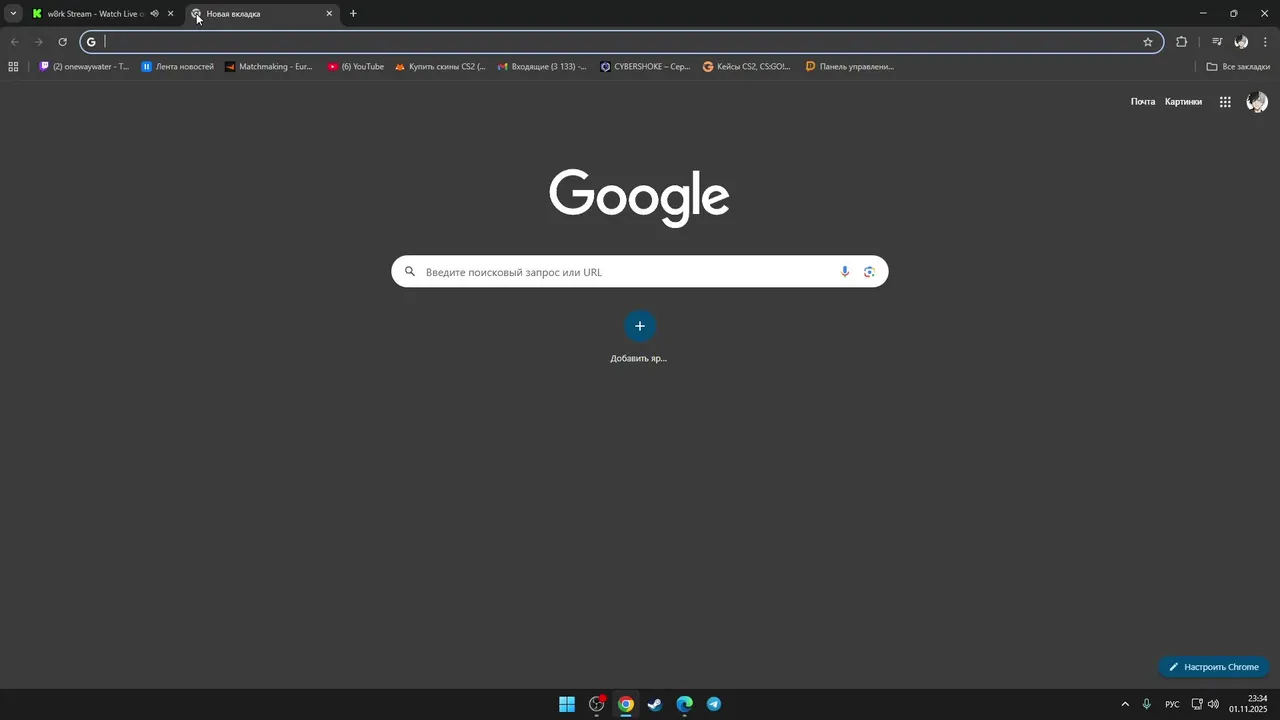This screenshot has height=720, width=1280.
Task: Open the Лента новостей bookmark
Action: 178,67
